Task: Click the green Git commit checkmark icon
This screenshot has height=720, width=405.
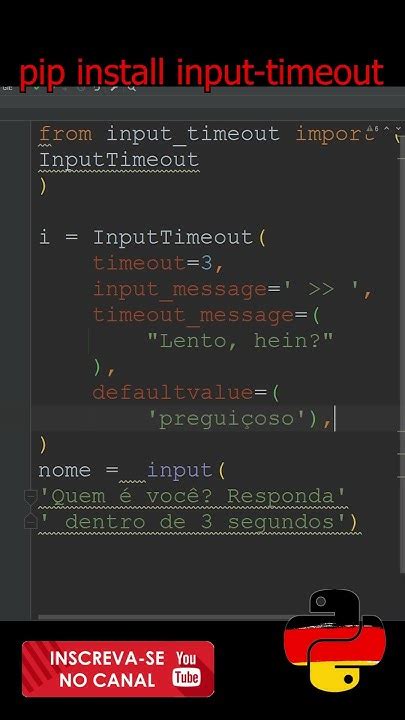Action: click(x=36, y=88)
